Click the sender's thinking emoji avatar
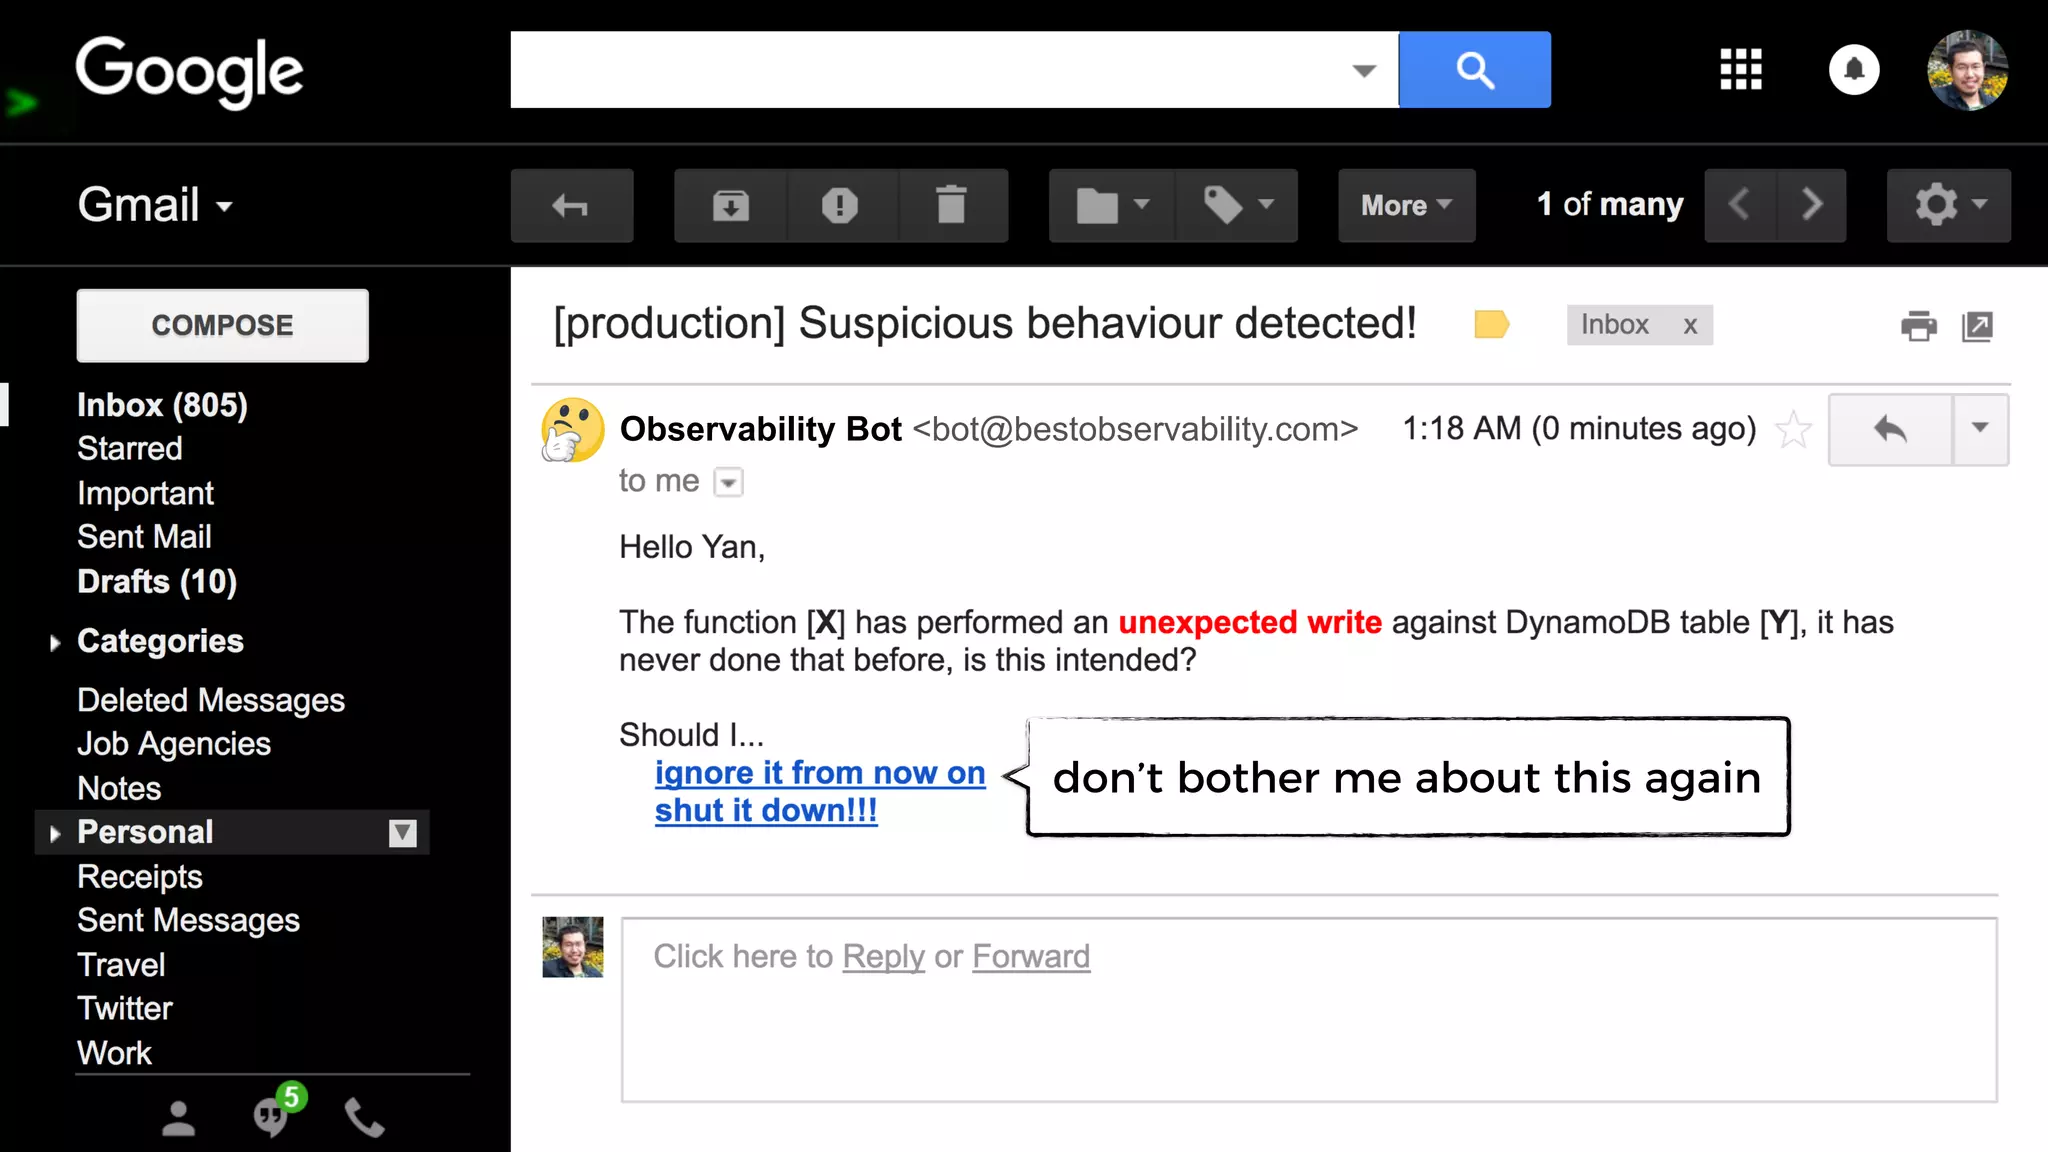This screenshot has width=2048, height=1152. (573, 431)
